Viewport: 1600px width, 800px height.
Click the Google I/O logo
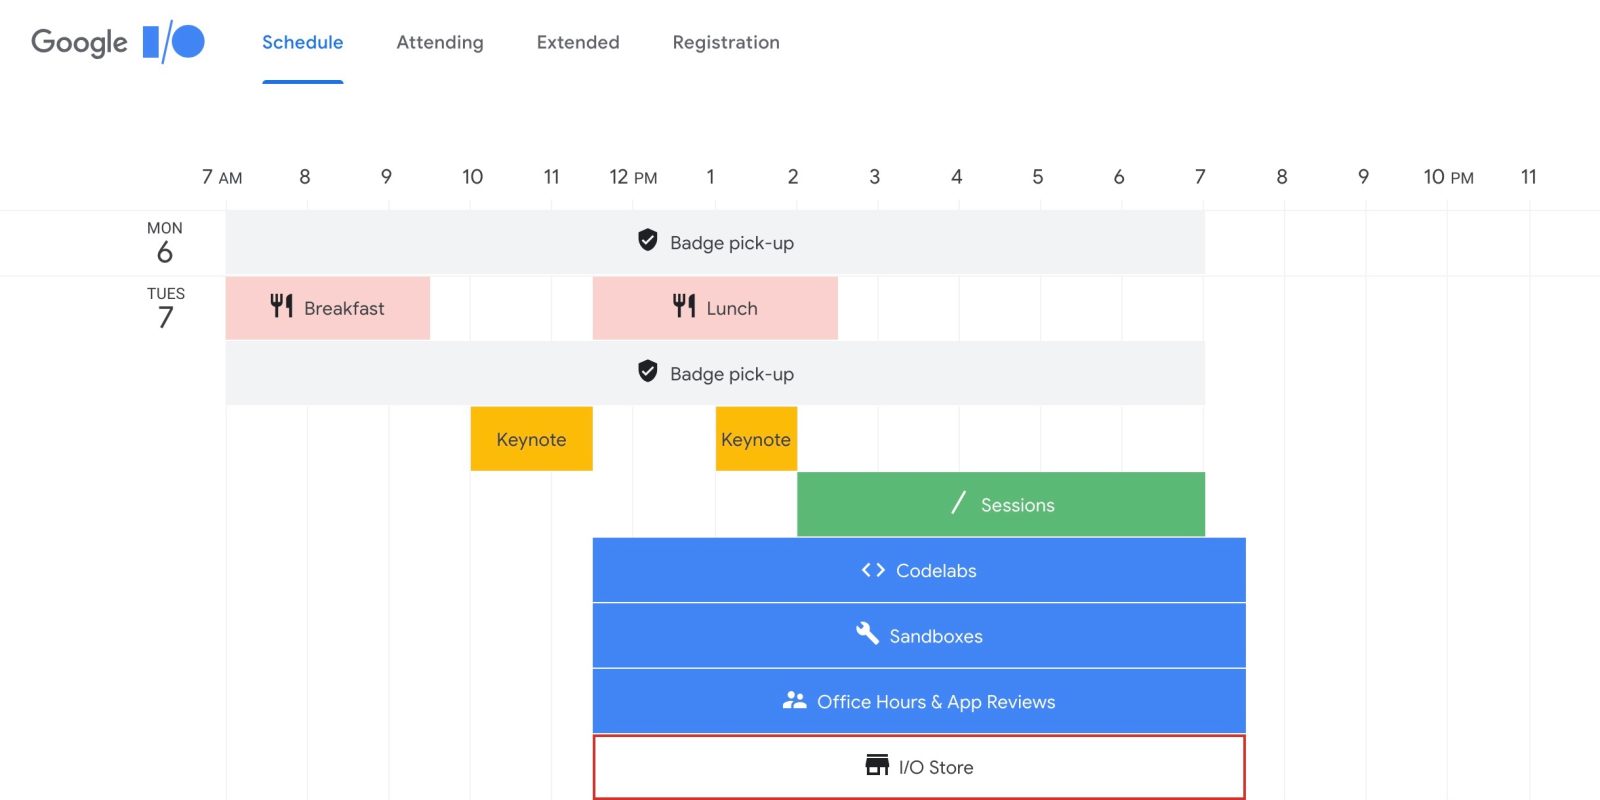(118, 42)
